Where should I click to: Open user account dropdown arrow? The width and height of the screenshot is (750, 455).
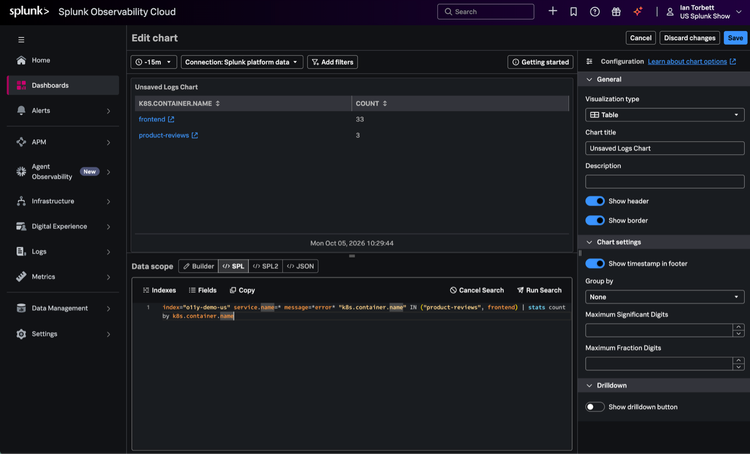pyautogui.click(x=739, y=11)
